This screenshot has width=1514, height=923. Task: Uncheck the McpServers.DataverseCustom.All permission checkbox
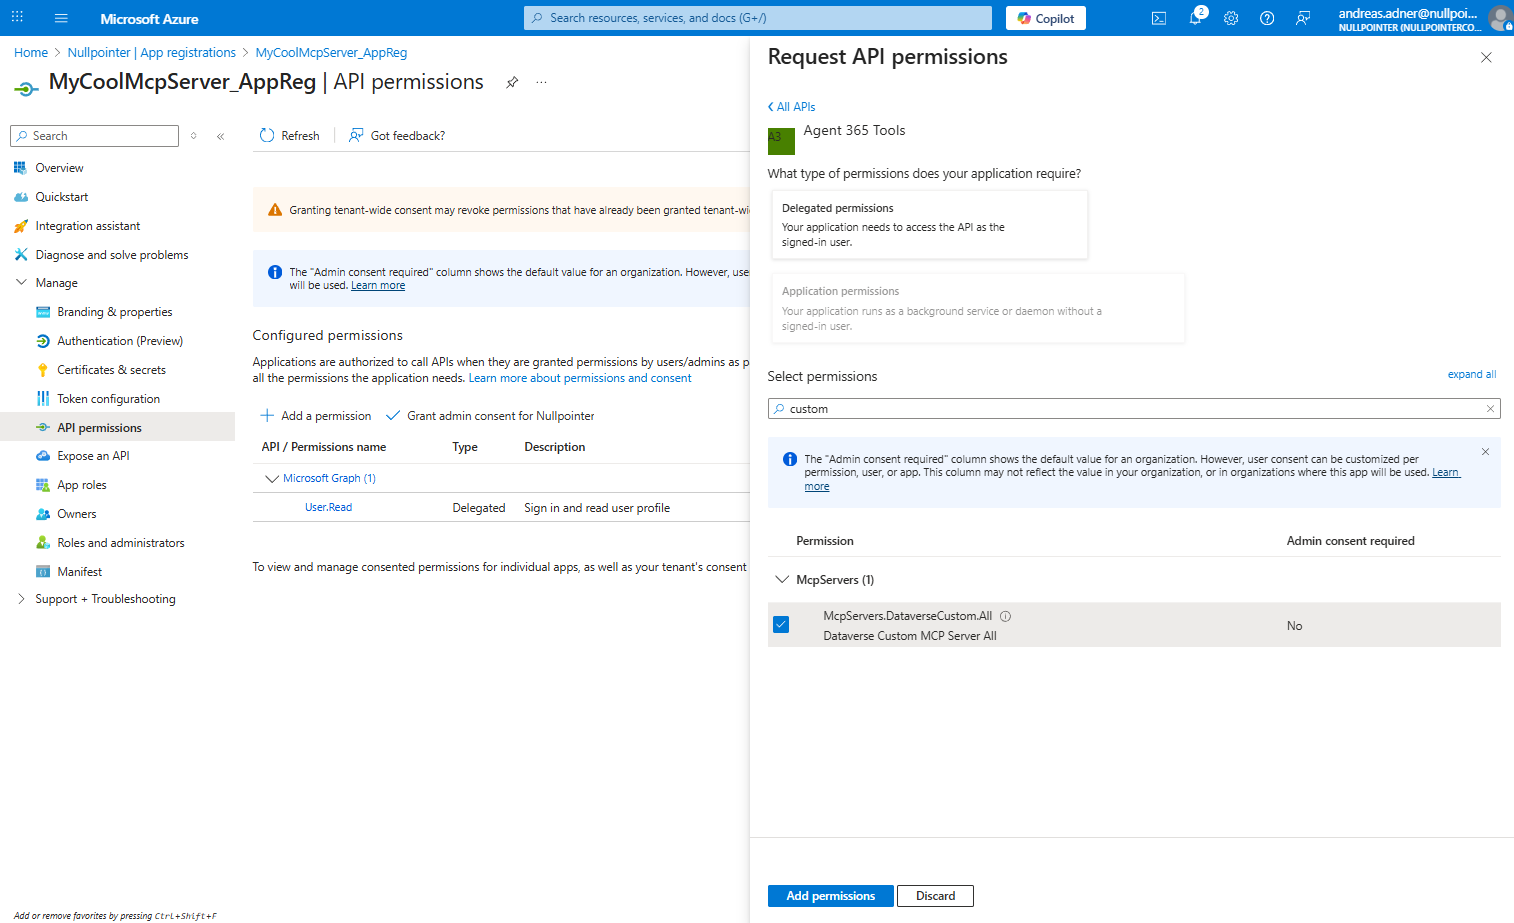(x=781, y=625)
